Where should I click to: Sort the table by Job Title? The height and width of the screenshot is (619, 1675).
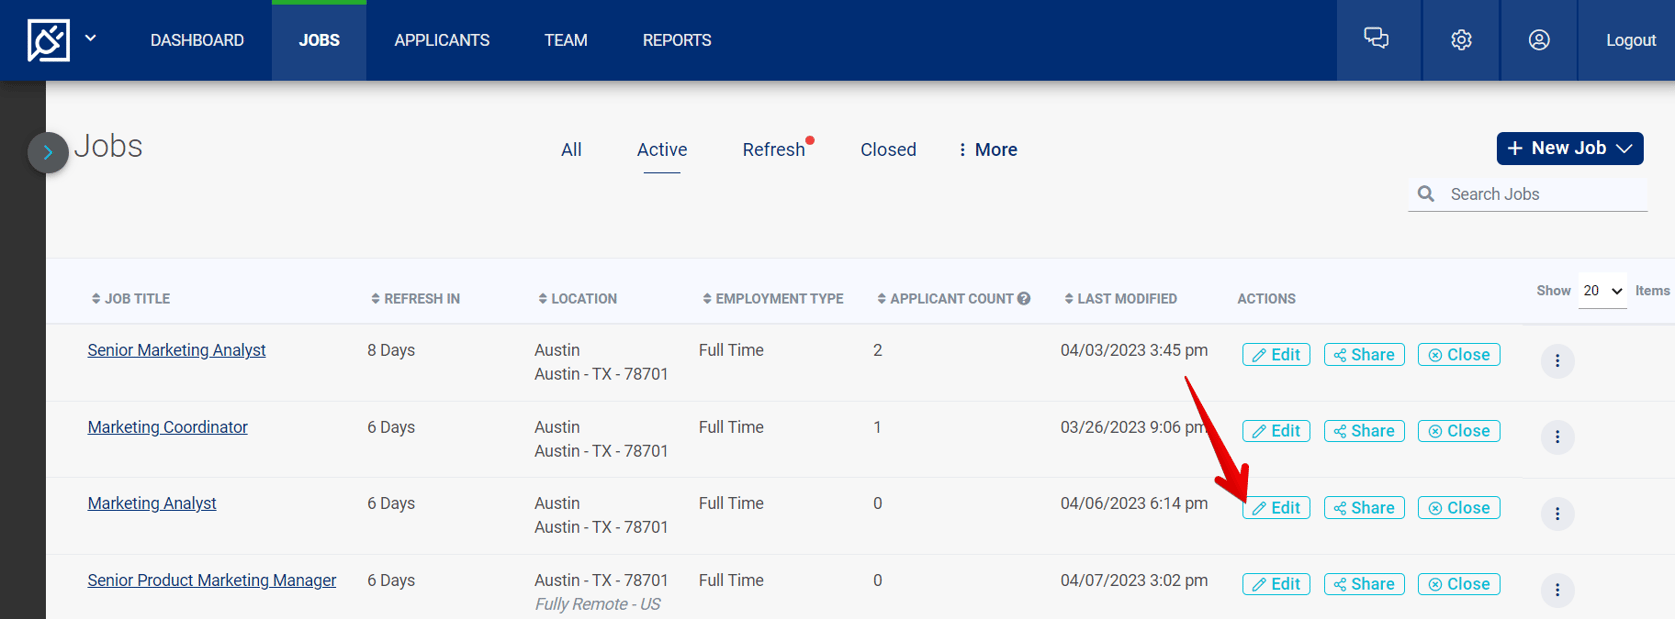click(131, 298)
